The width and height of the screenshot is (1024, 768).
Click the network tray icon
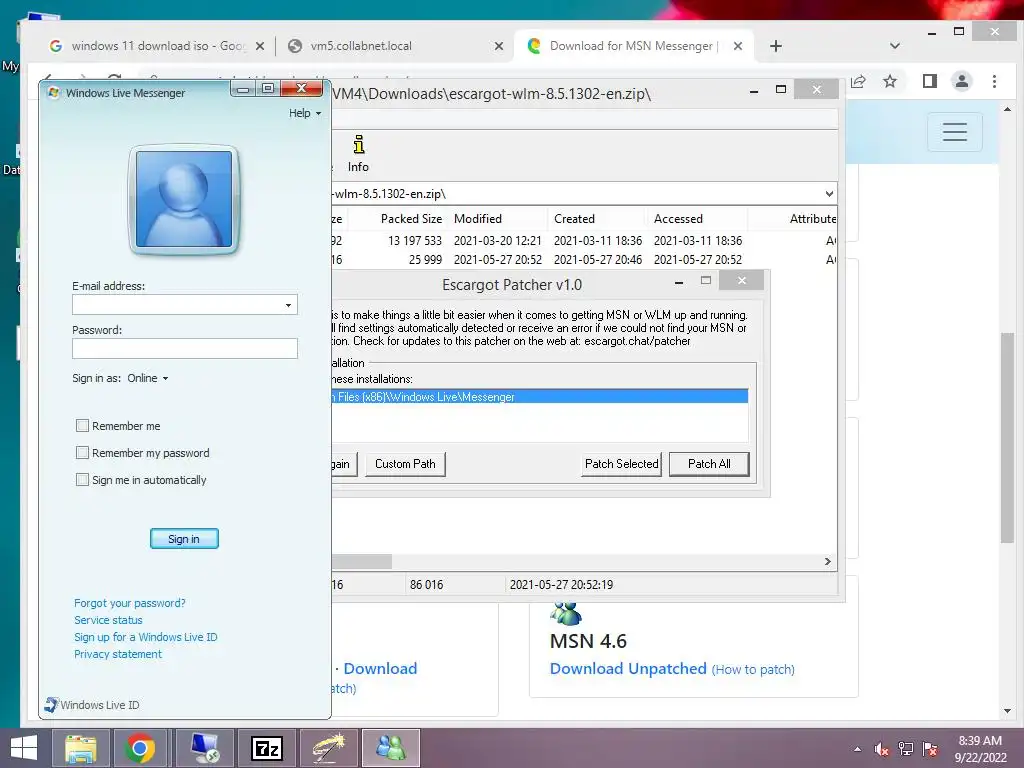click(906, 749)
